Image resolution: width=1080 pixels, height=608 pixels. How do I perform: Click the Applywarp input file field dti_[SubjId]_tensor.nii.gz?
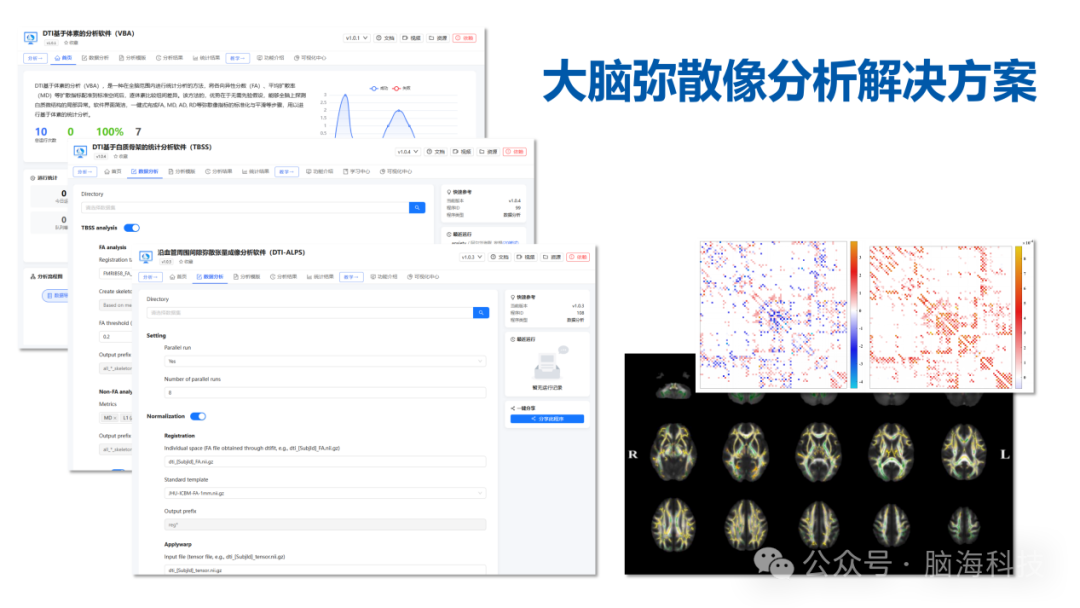[324, 569]
